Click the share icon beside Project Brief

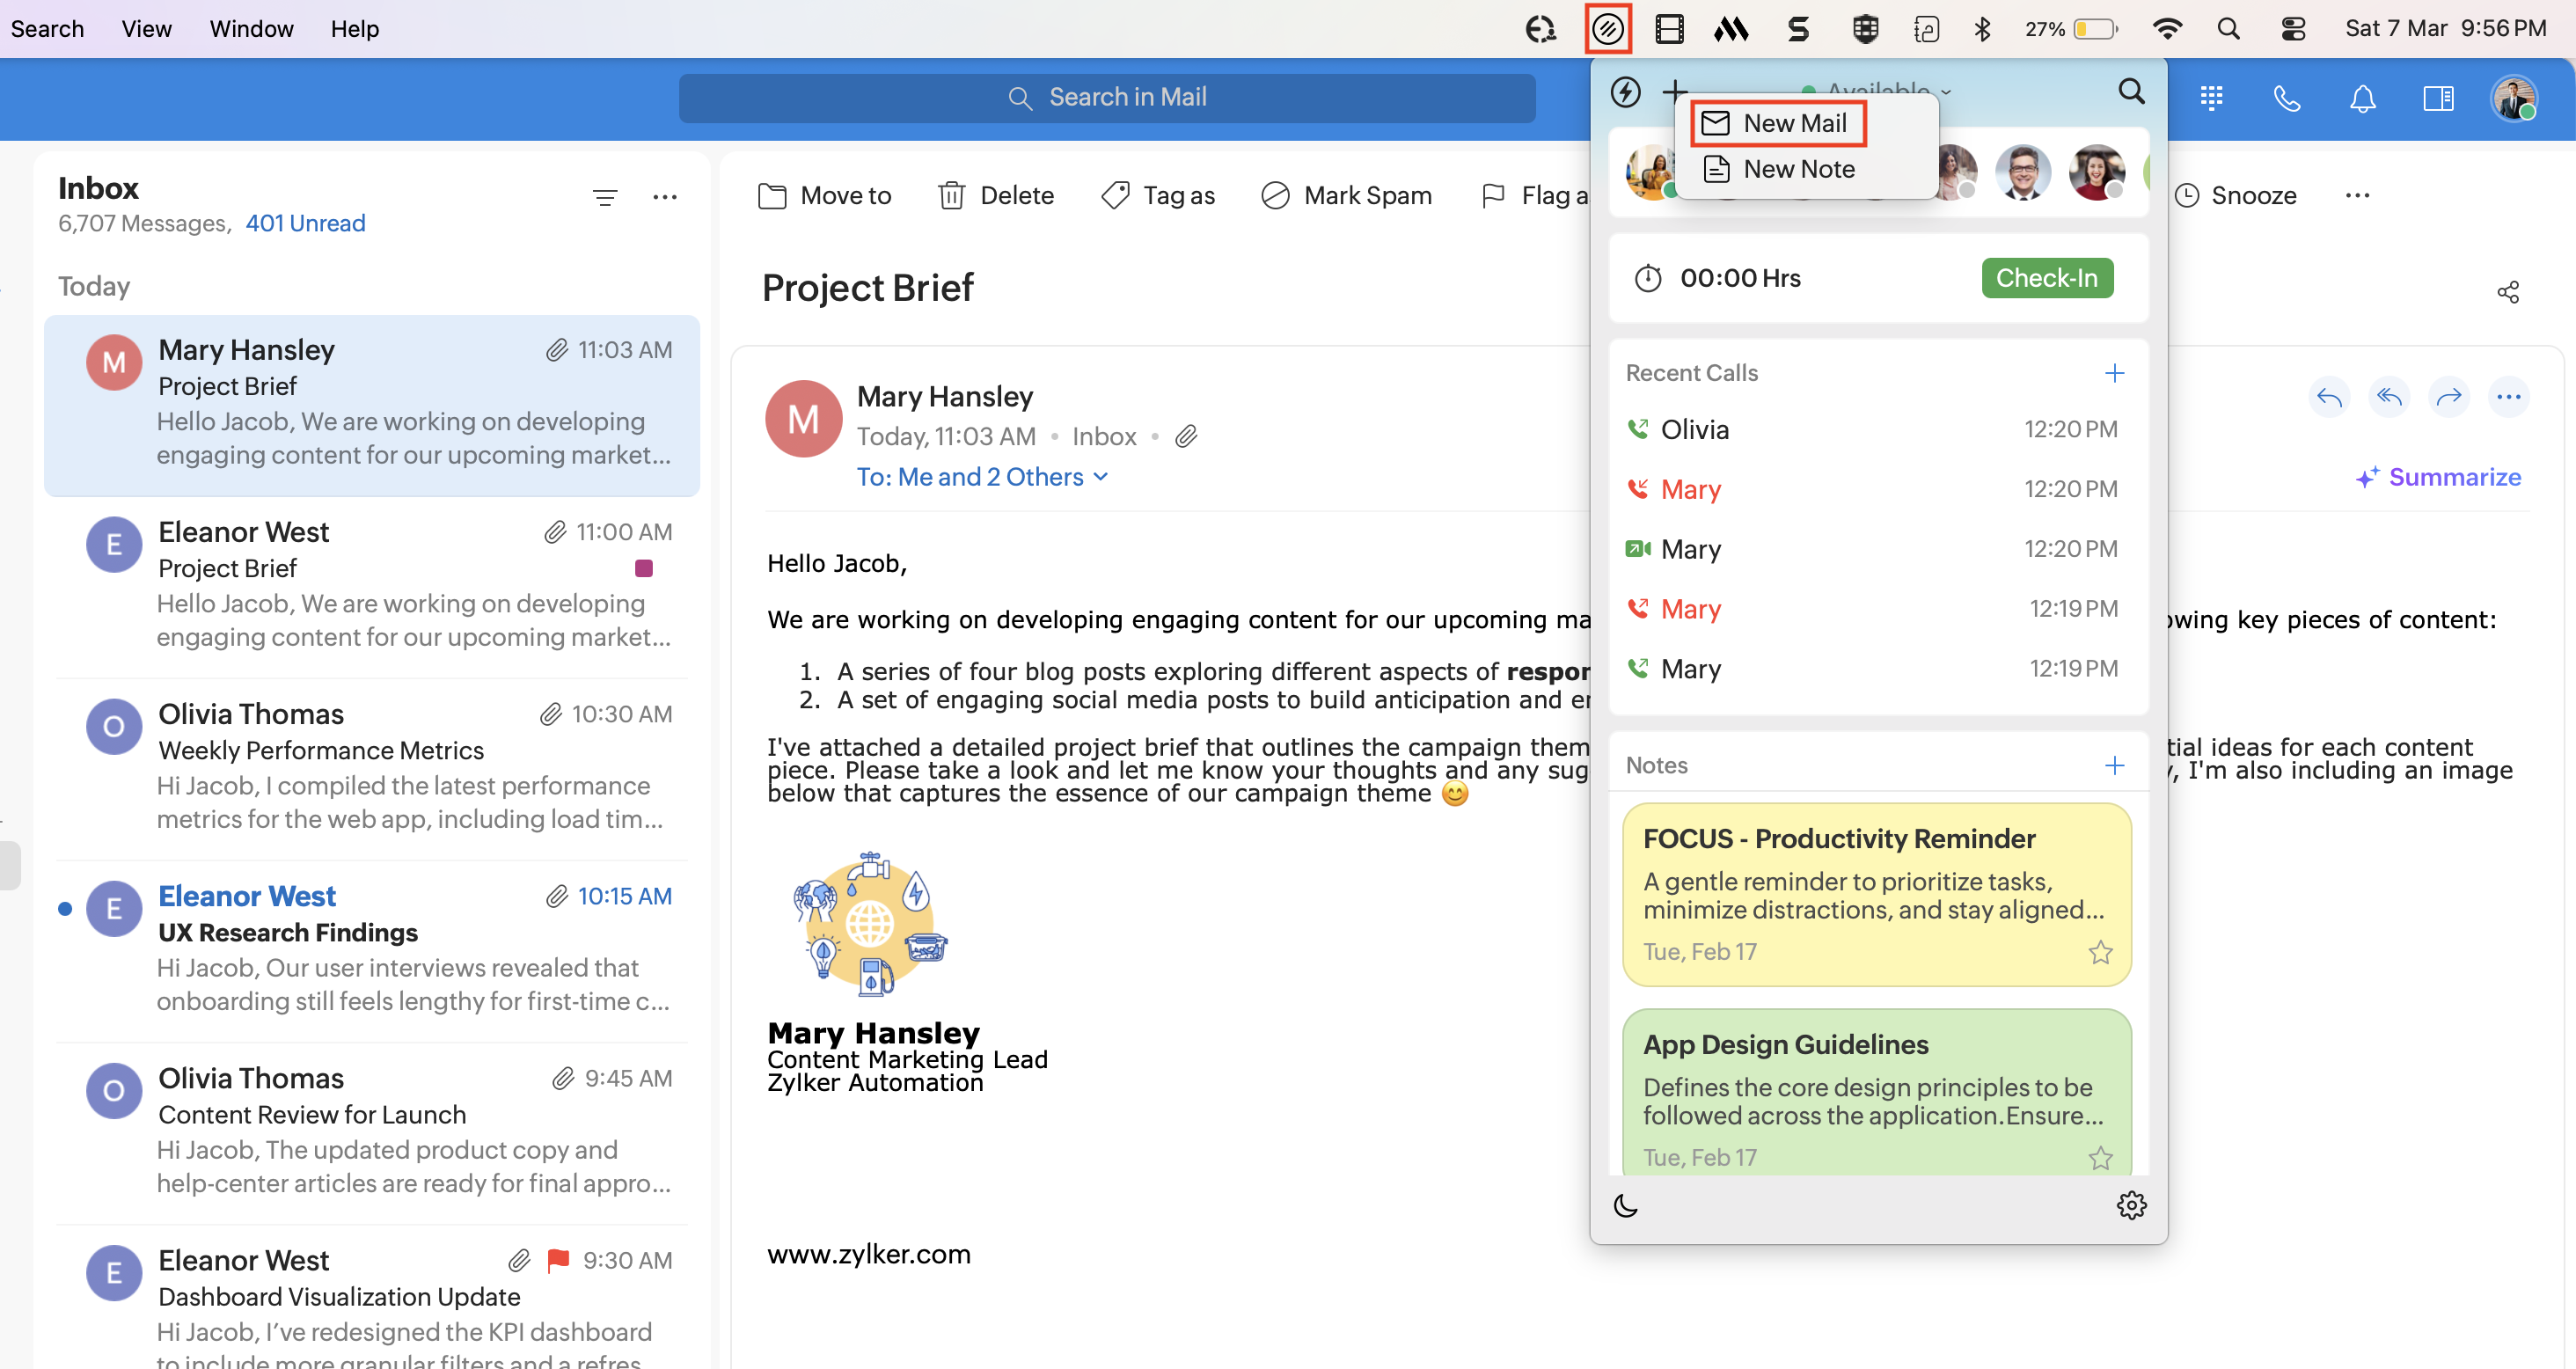[2507, 292]
